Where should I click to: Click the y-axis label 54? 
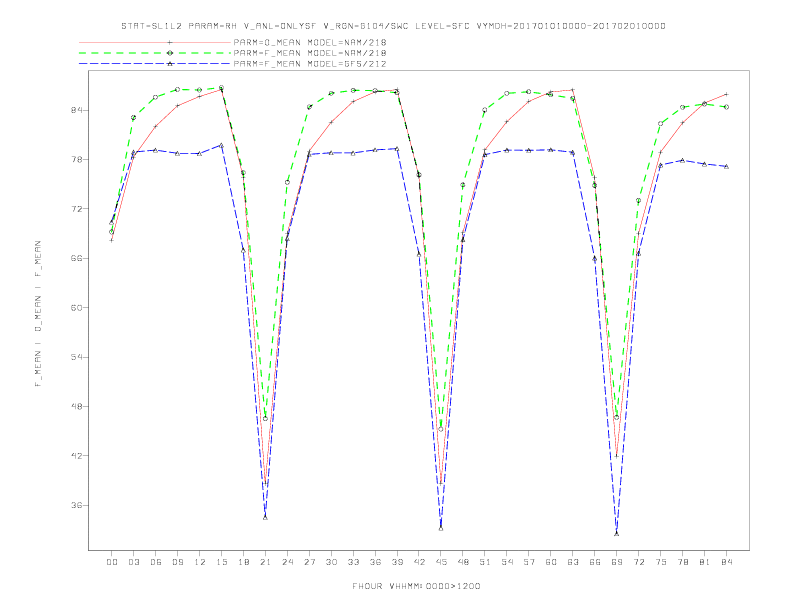coord(76,357)
